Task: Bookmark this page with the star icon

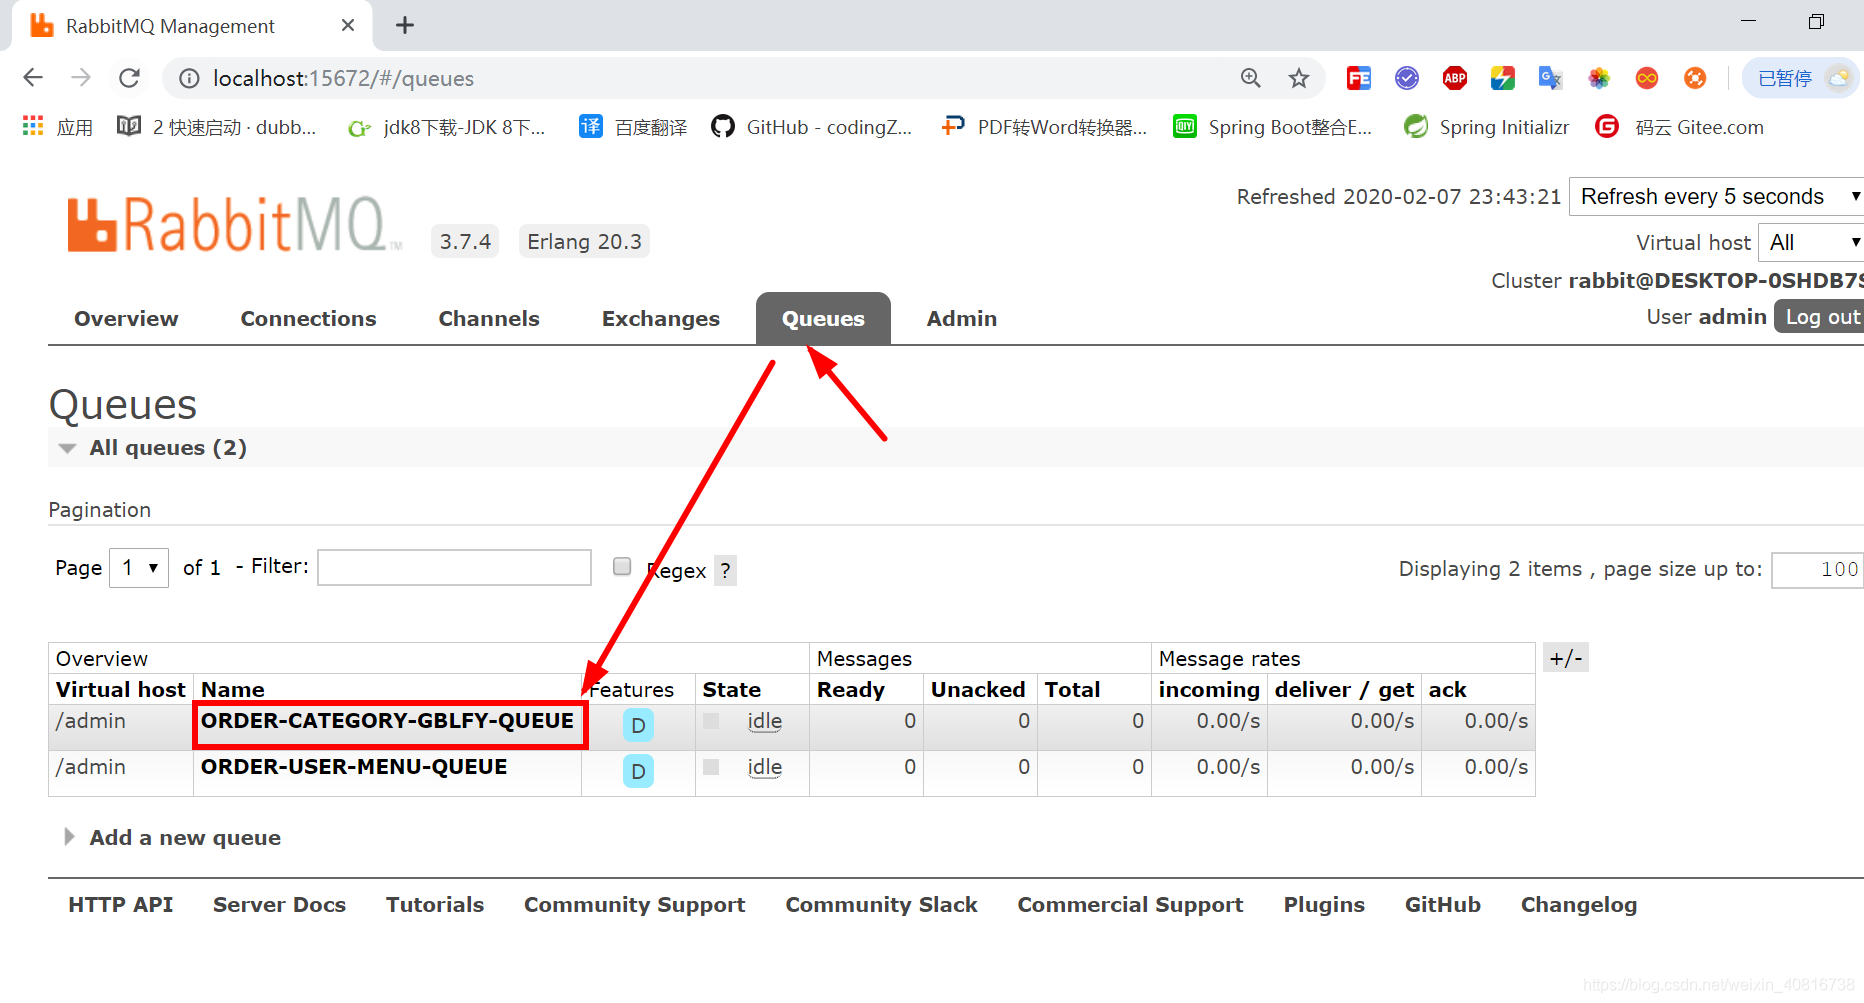Action: click(1299, 78)
